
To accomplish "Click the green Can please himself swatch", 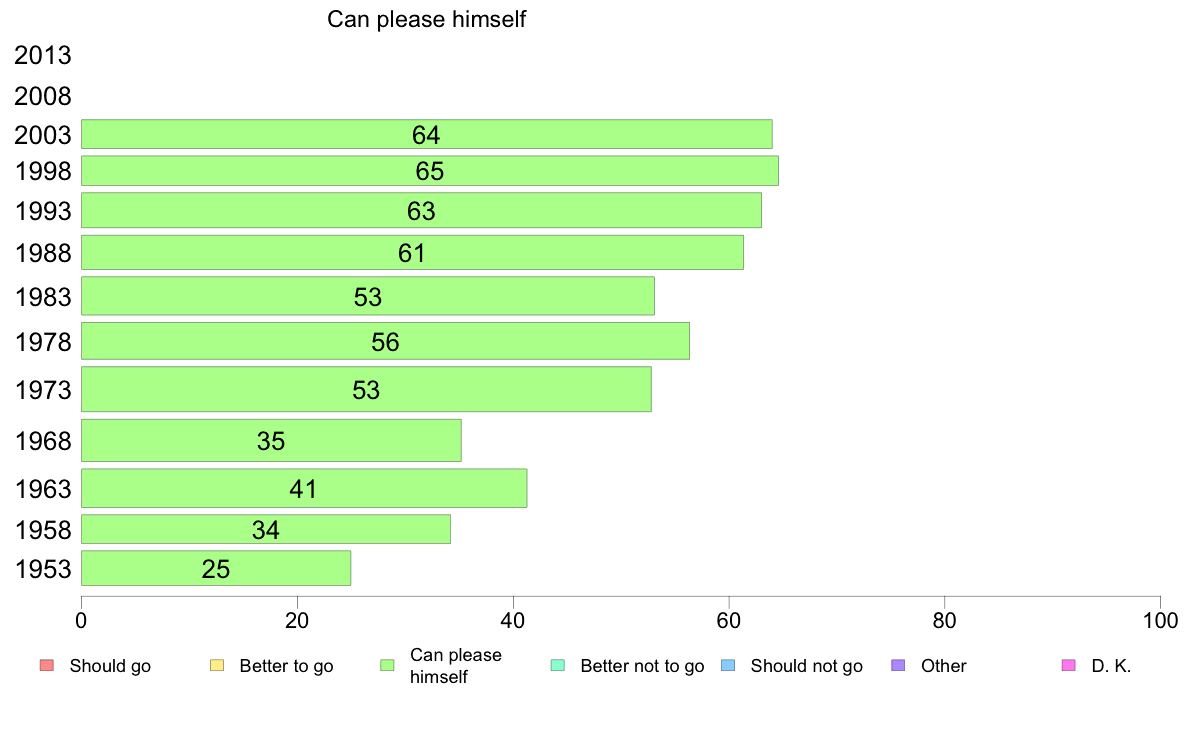I will pos(387,666).
